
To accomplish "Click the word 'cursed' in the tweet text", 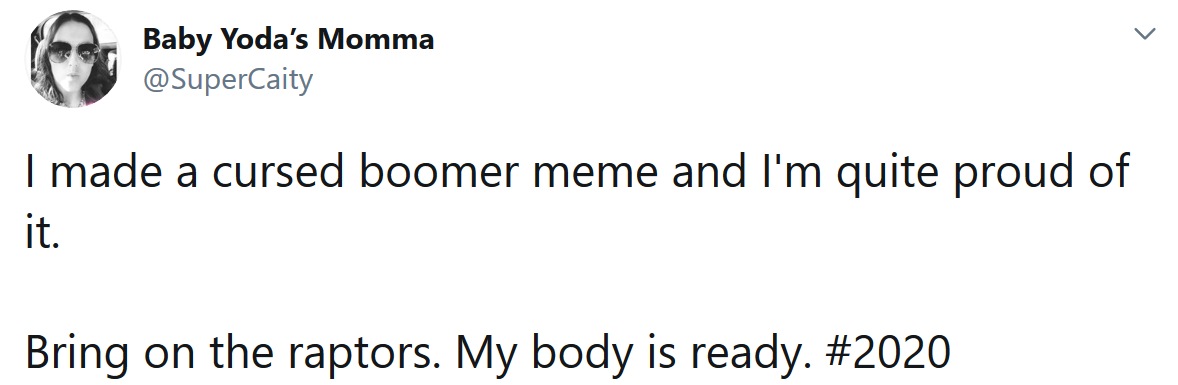I will (x=277, y=171).
